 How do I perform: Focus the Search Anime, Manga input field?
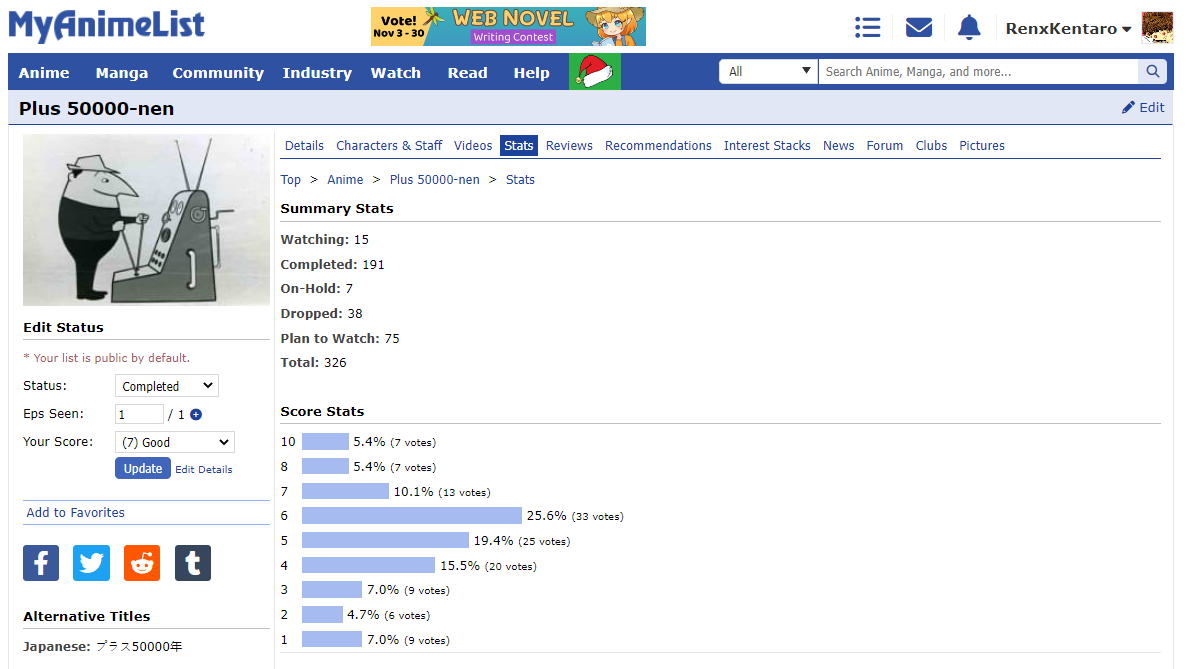[977, 72]
